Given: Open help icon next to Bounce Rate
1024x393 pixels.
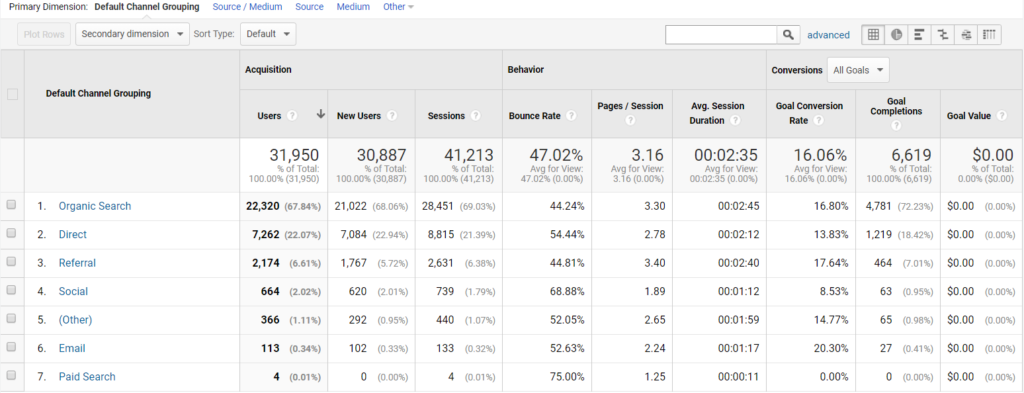Looking at the screenshot, I should [x=571, y=116].
